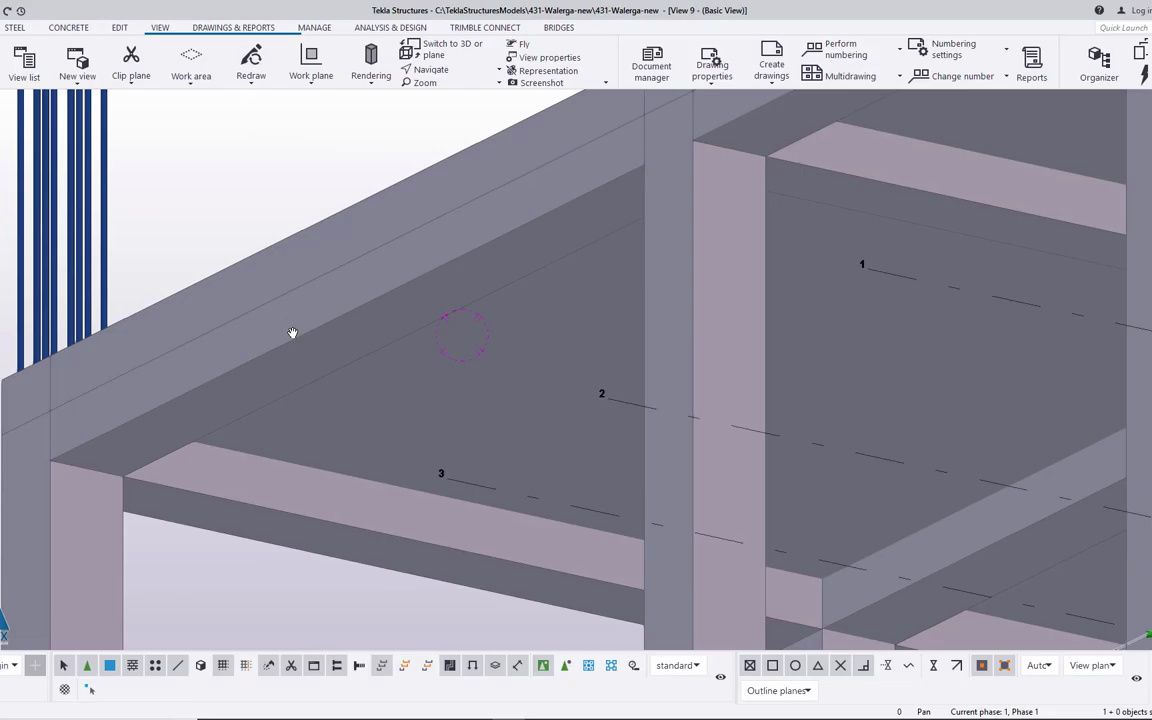Click Log in at top right
Image resolution: width=1152 pixels, height=720 pixels.
(x=1134, y=10)
